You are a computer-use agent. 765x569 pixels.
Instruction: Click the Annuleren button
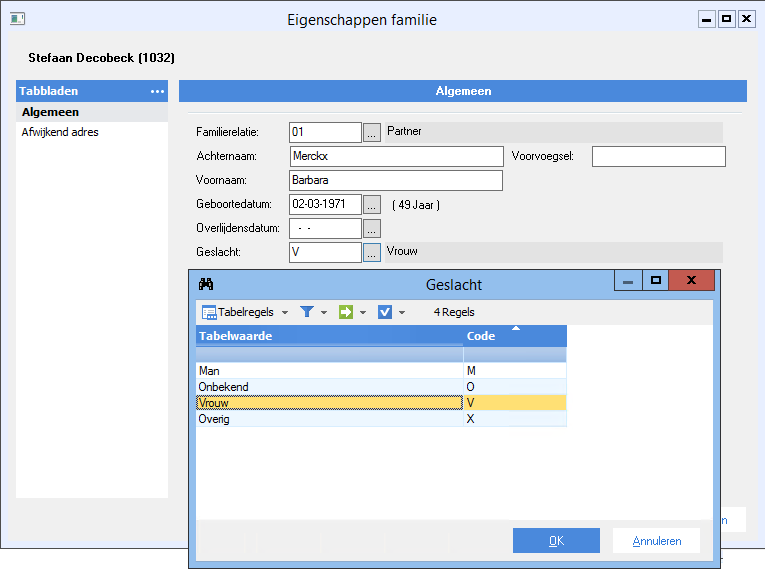(657, 541)
